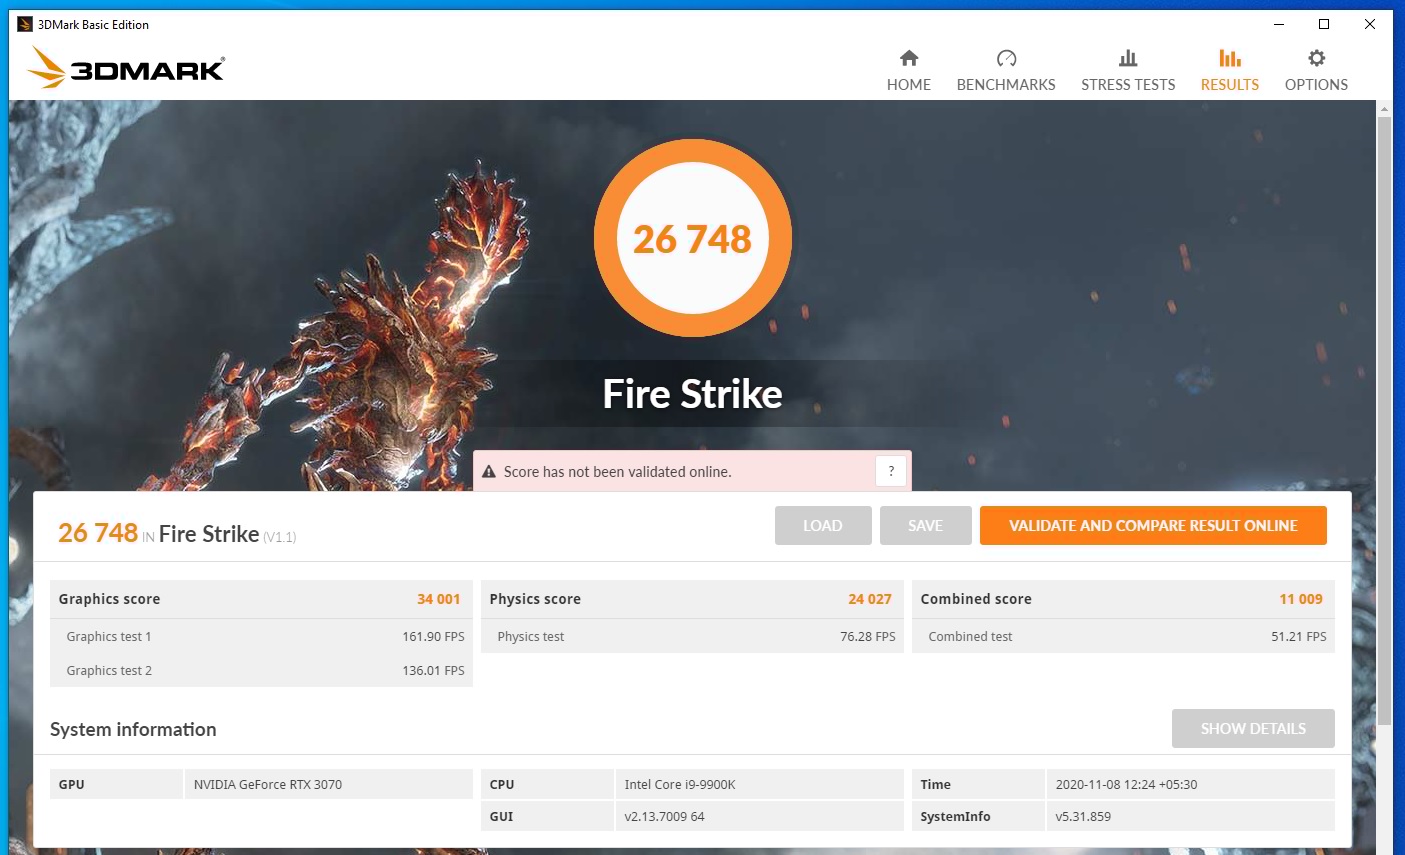Open Options via the gear icon

pyautogui.click(x=1316, y=58)
